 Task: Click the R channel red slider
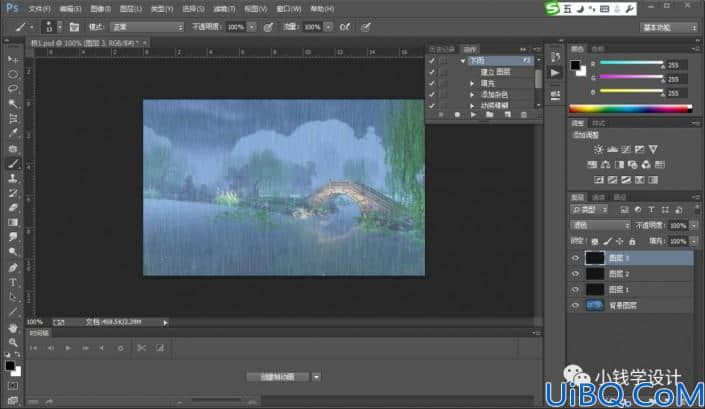tap(631, 63)
